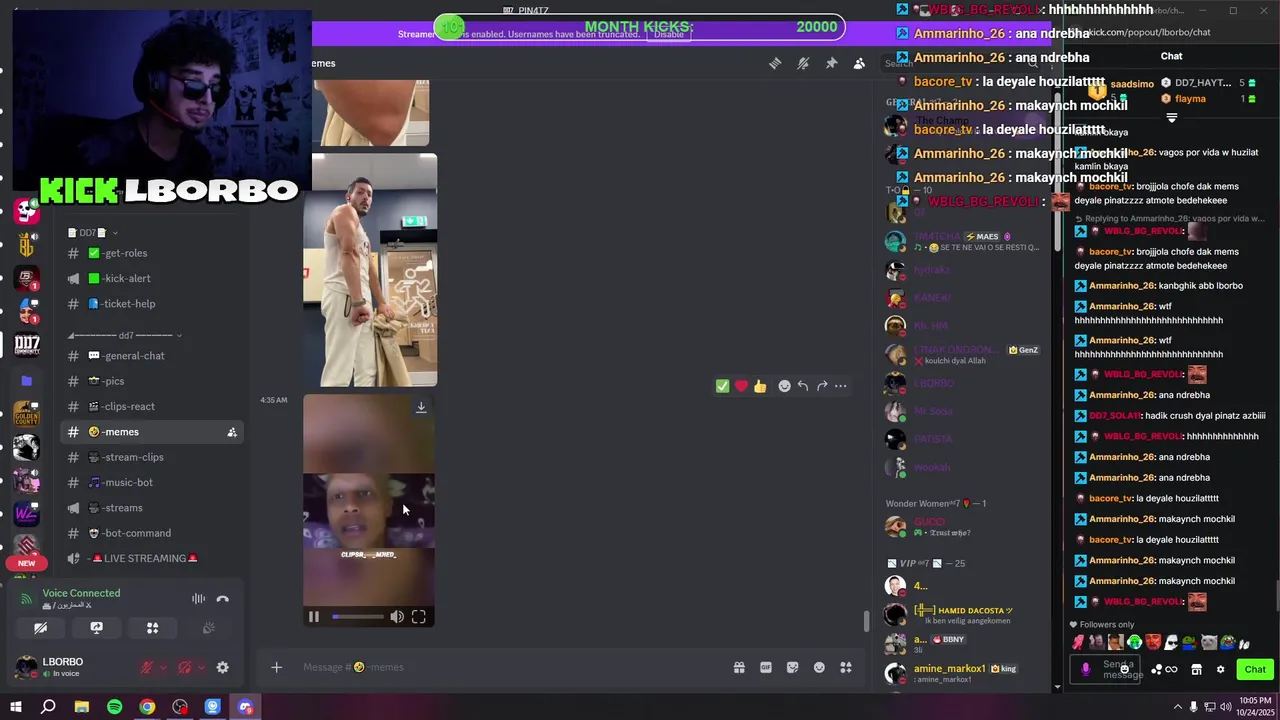
Task: Open the Windows Start menu
Action: [15, 707]
